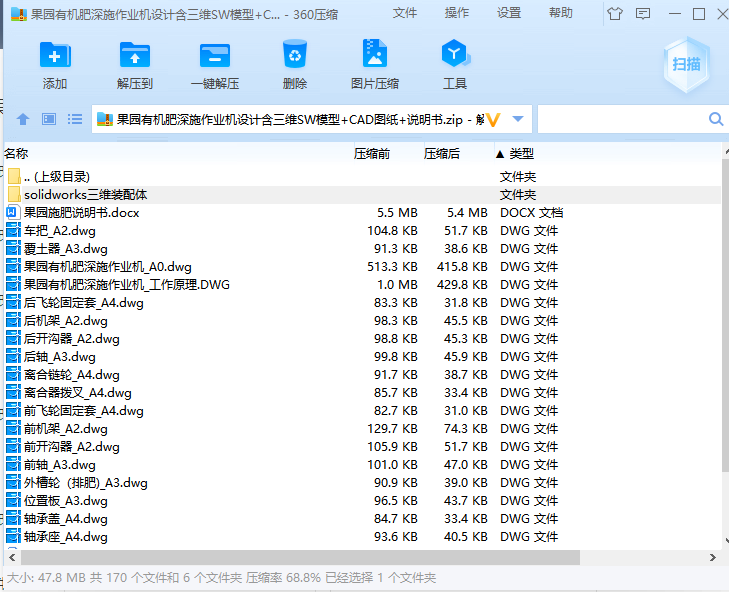This screenshot has height=592, width=729.
Task: Sort by the 类型 column header
Action: tap(522, 153)
